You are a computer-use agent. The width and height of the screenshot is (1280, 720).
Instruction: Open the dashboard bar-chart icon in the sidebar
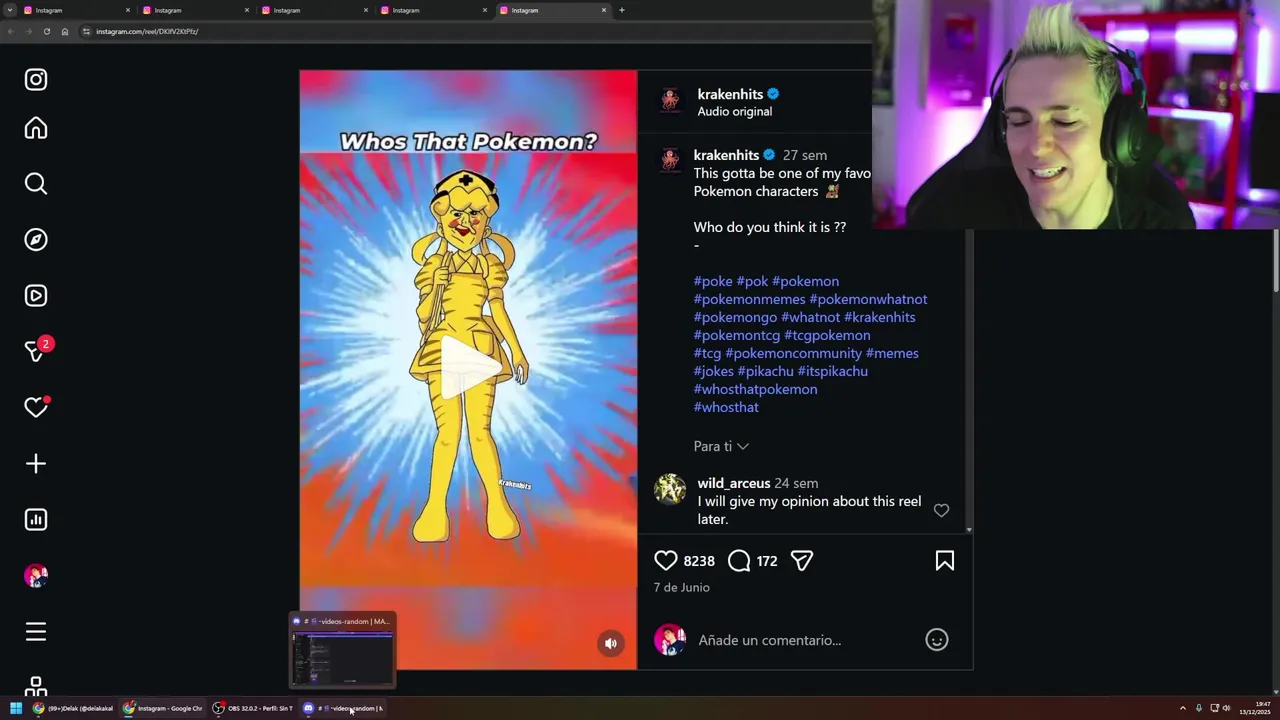click(36, 520)
